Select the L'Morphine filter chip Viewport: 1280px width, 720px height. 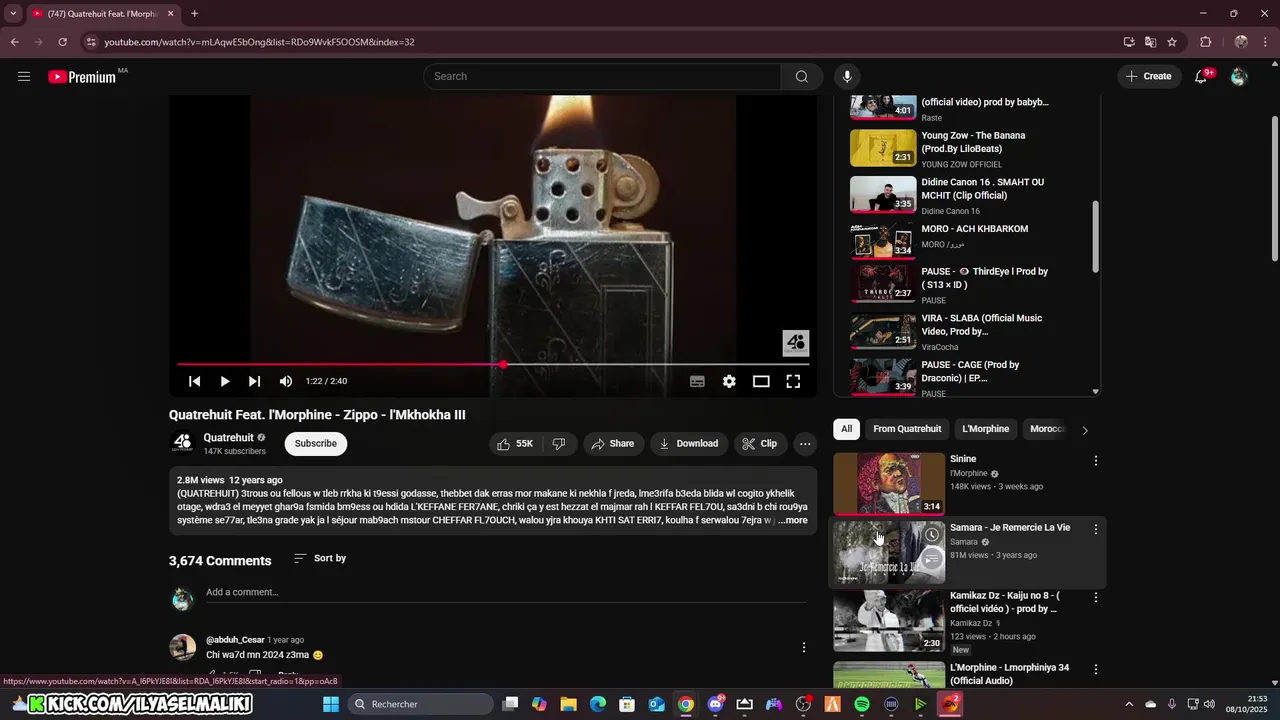[985, 429]
